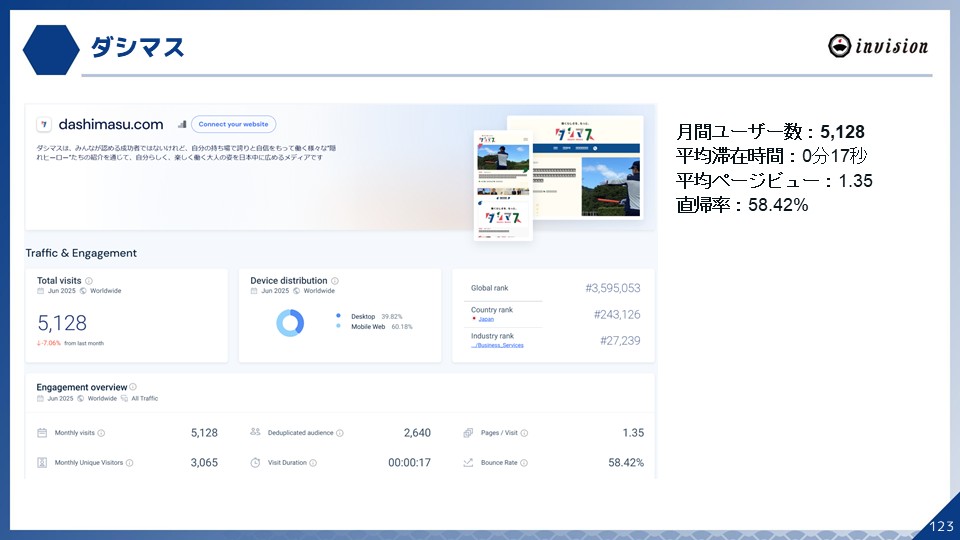
Task: Click the Total visits value 5,128
Action: pyautogui.click(x=62, y=323)
